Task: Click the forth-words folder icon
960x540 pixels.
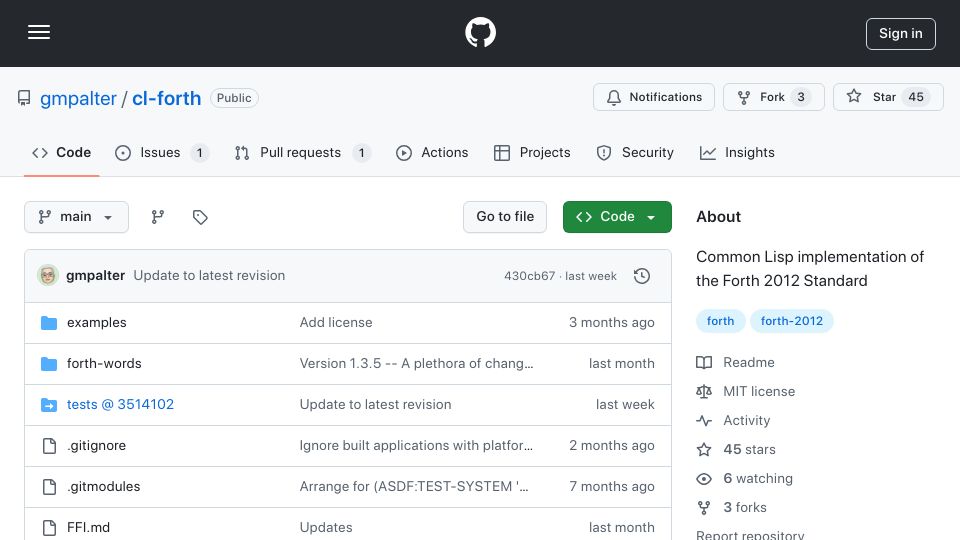Action: [x=49, y=364]
